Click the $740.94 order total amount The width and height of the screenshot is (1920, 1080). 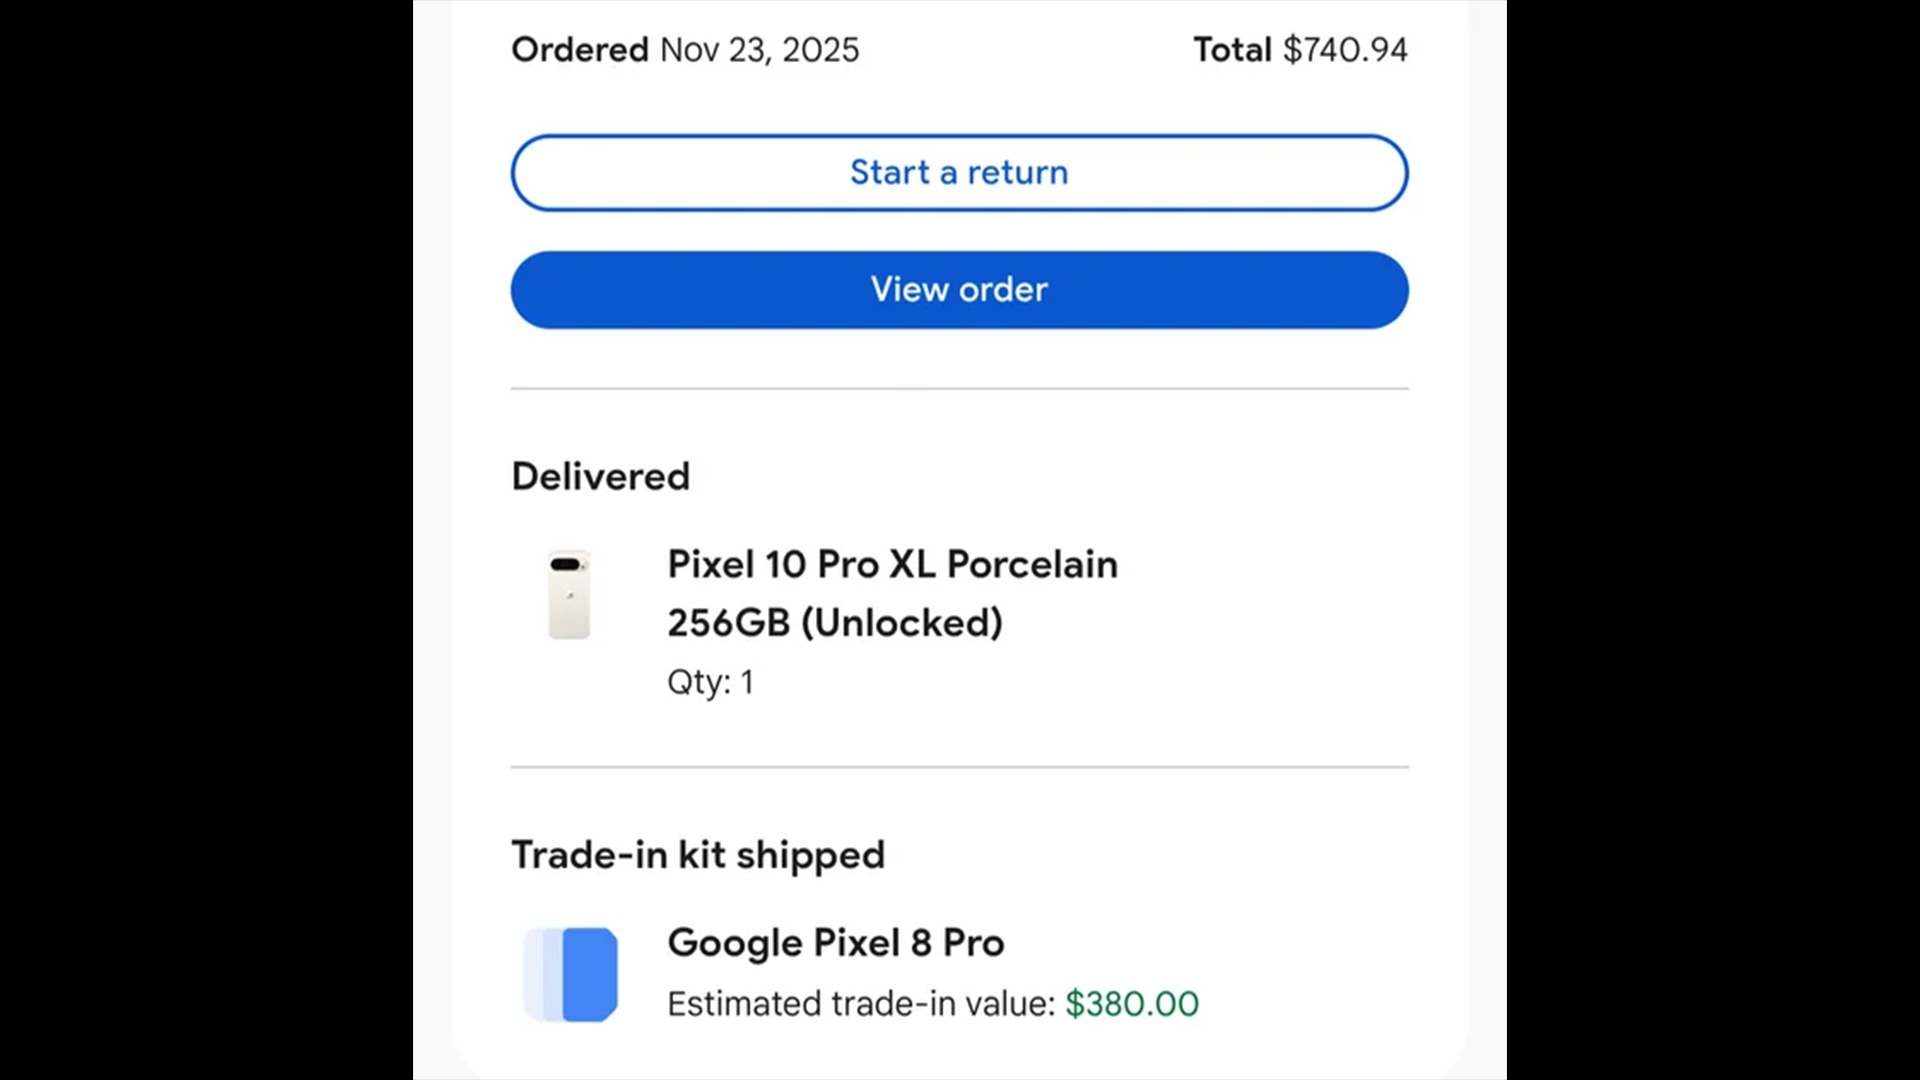tap(1345, 50)
